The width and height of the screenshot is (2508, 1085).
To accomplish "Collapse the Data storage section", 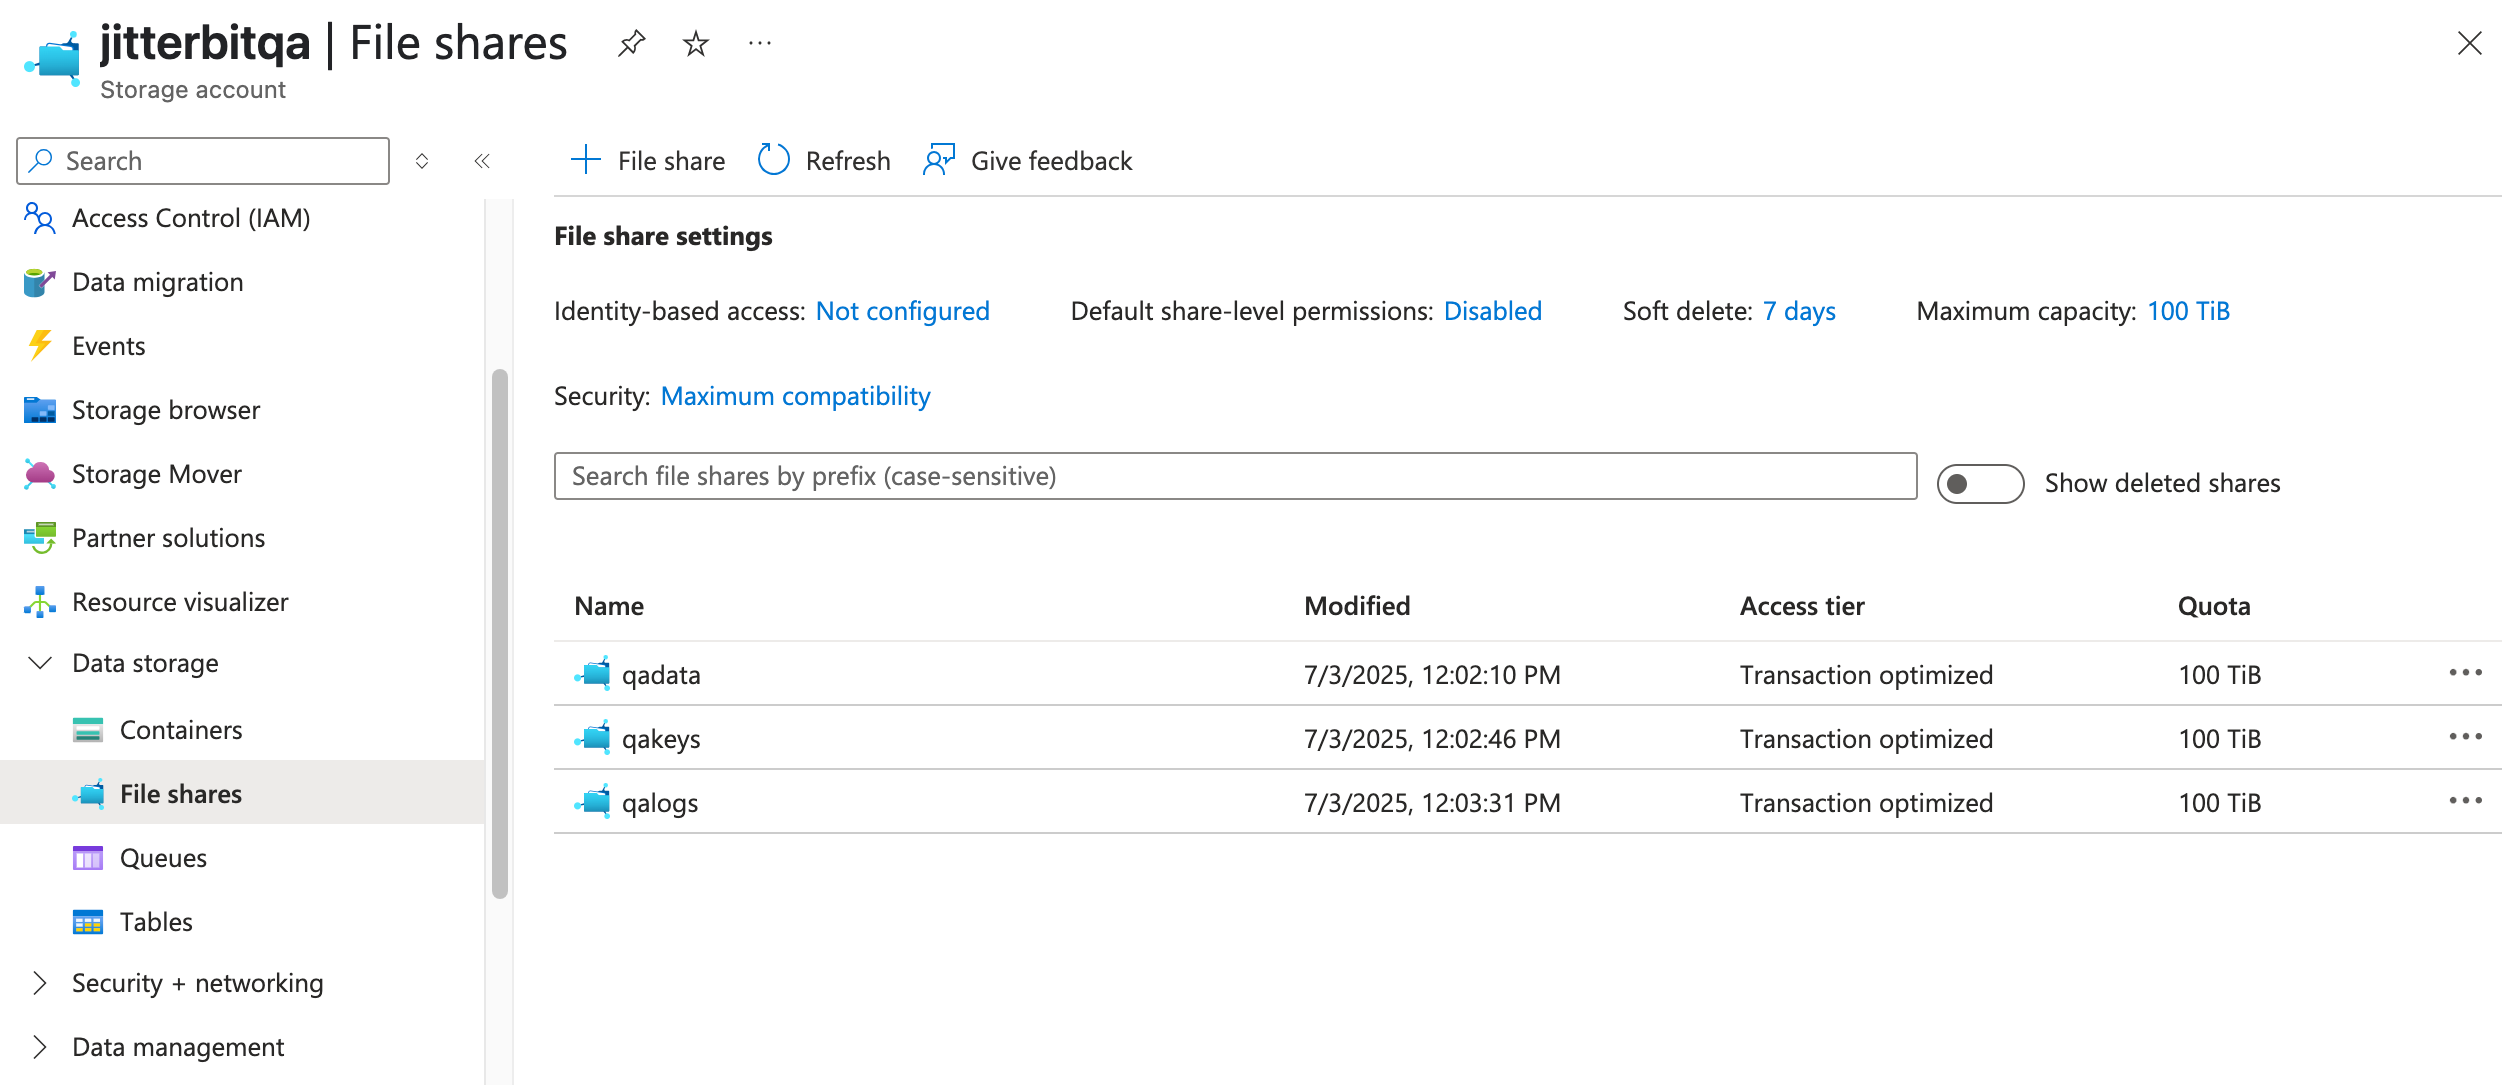I will pos(40,663).
